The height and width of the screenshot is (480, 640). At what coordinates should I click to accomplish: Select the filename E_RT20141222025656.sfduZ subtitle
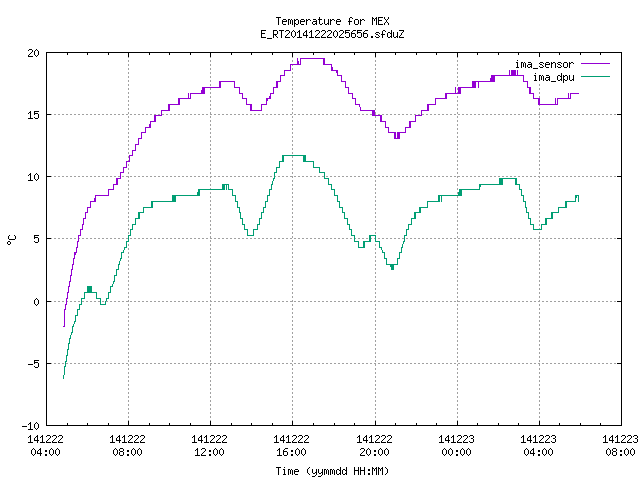click(x=332, y=34)
